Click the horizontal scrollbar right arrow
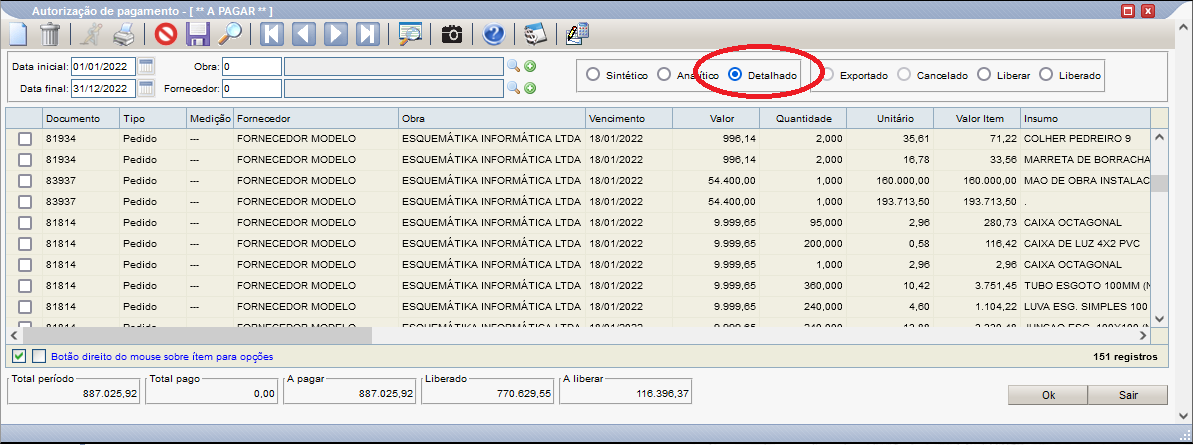1193x445 pixels. click(1142, 335)
